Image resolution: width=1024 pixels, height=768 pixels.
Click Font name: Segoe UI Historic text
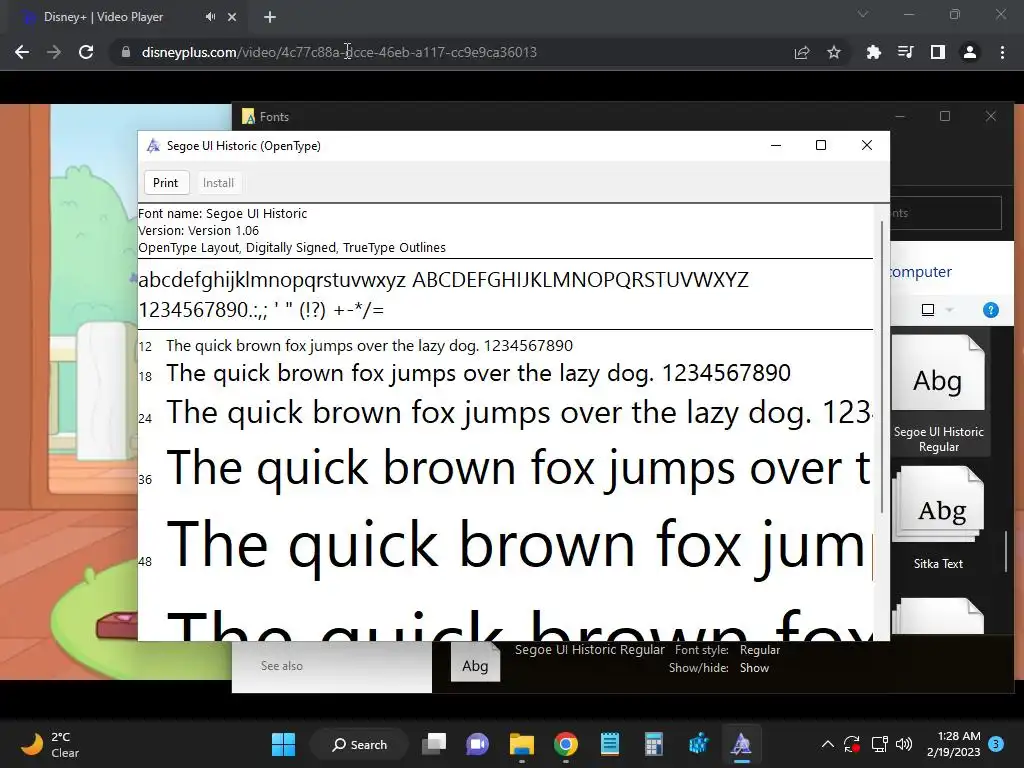coord(222,214)
